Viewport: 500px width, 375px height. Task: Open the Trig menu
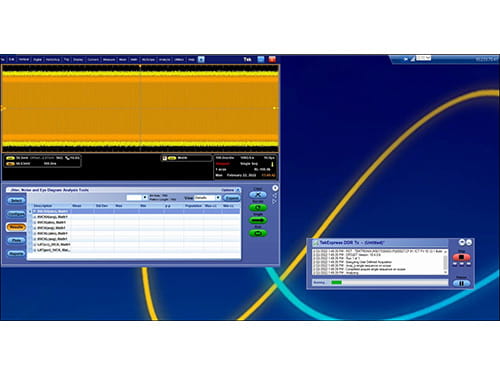click(67, 59)
